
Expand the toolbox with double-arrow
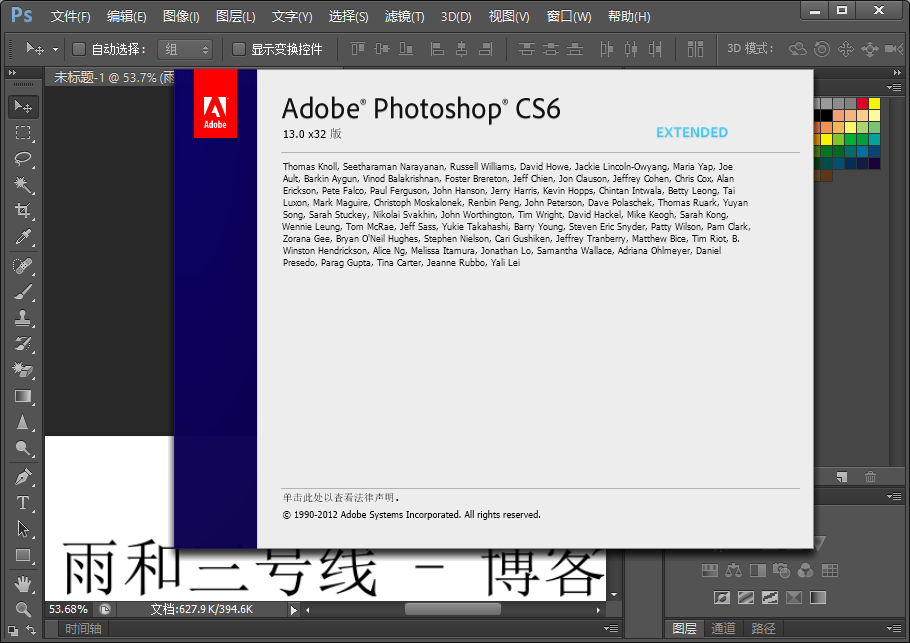tap(13, 73)
